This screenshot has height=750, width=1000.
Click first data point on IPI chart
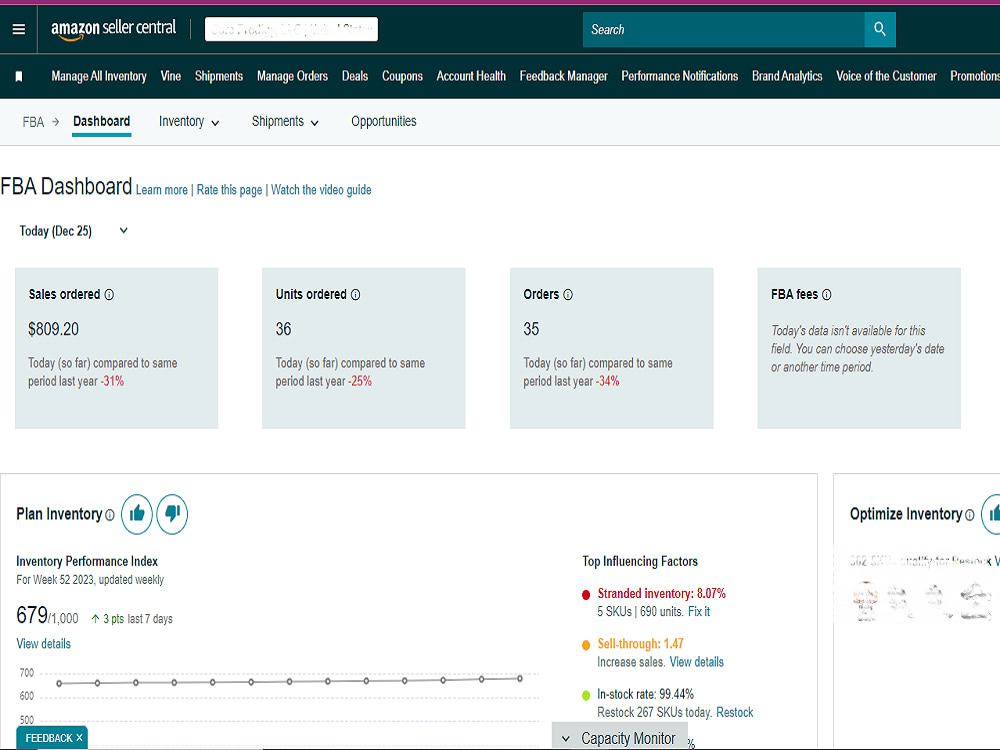59,684
